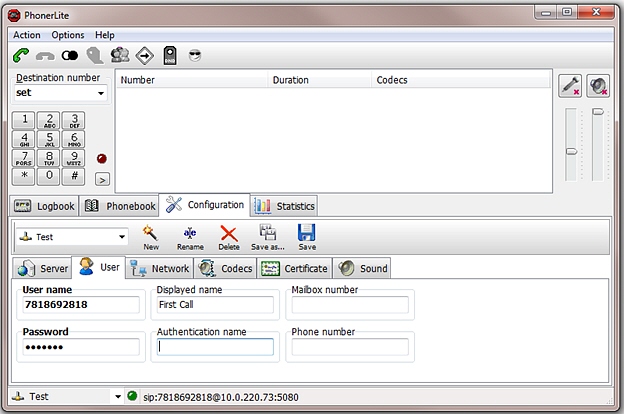Viewport: 624px width, 414px height.
Task: Open the Sound settings tab
Action: point(362,268)
